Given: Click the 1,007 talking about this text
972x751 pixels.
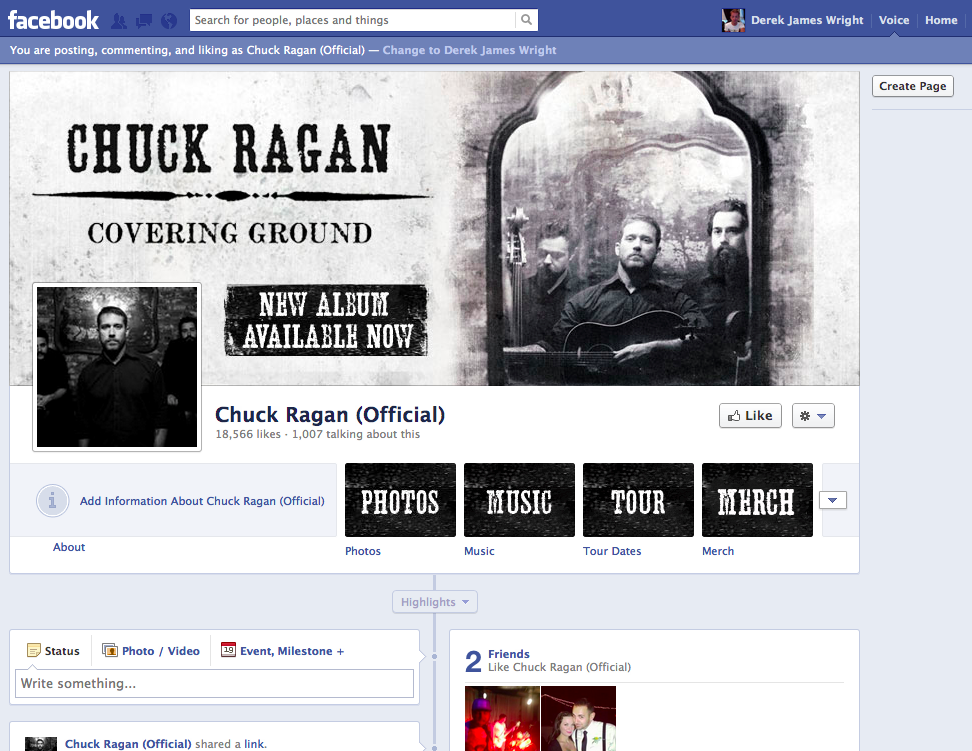Looking at the screenshot, I should [x=356, y=434].
